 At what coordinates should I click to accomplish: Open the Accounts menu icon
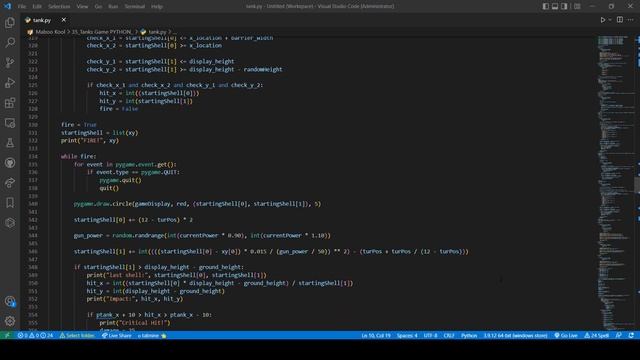click(x=10, y=302)
